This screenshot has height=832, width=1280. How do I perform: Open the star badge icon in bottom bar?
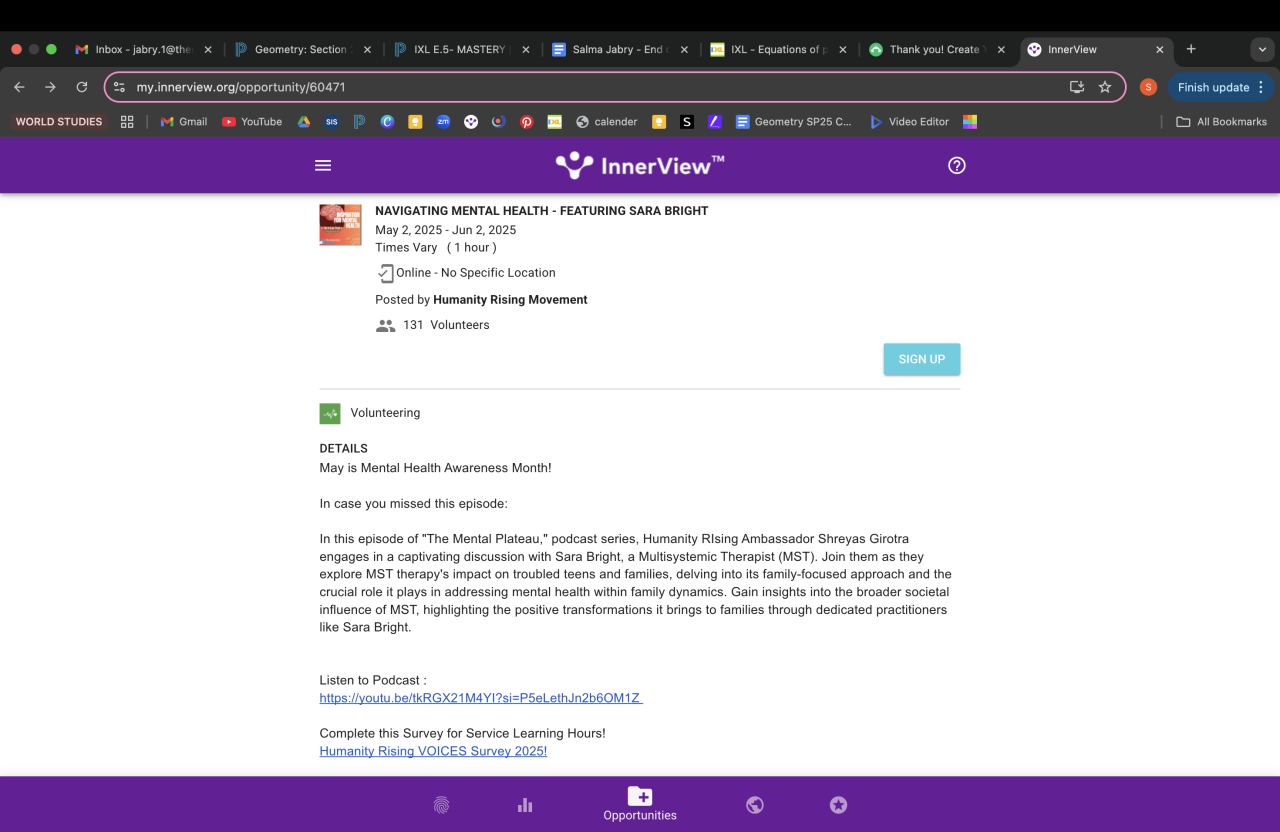coord(839,805)
